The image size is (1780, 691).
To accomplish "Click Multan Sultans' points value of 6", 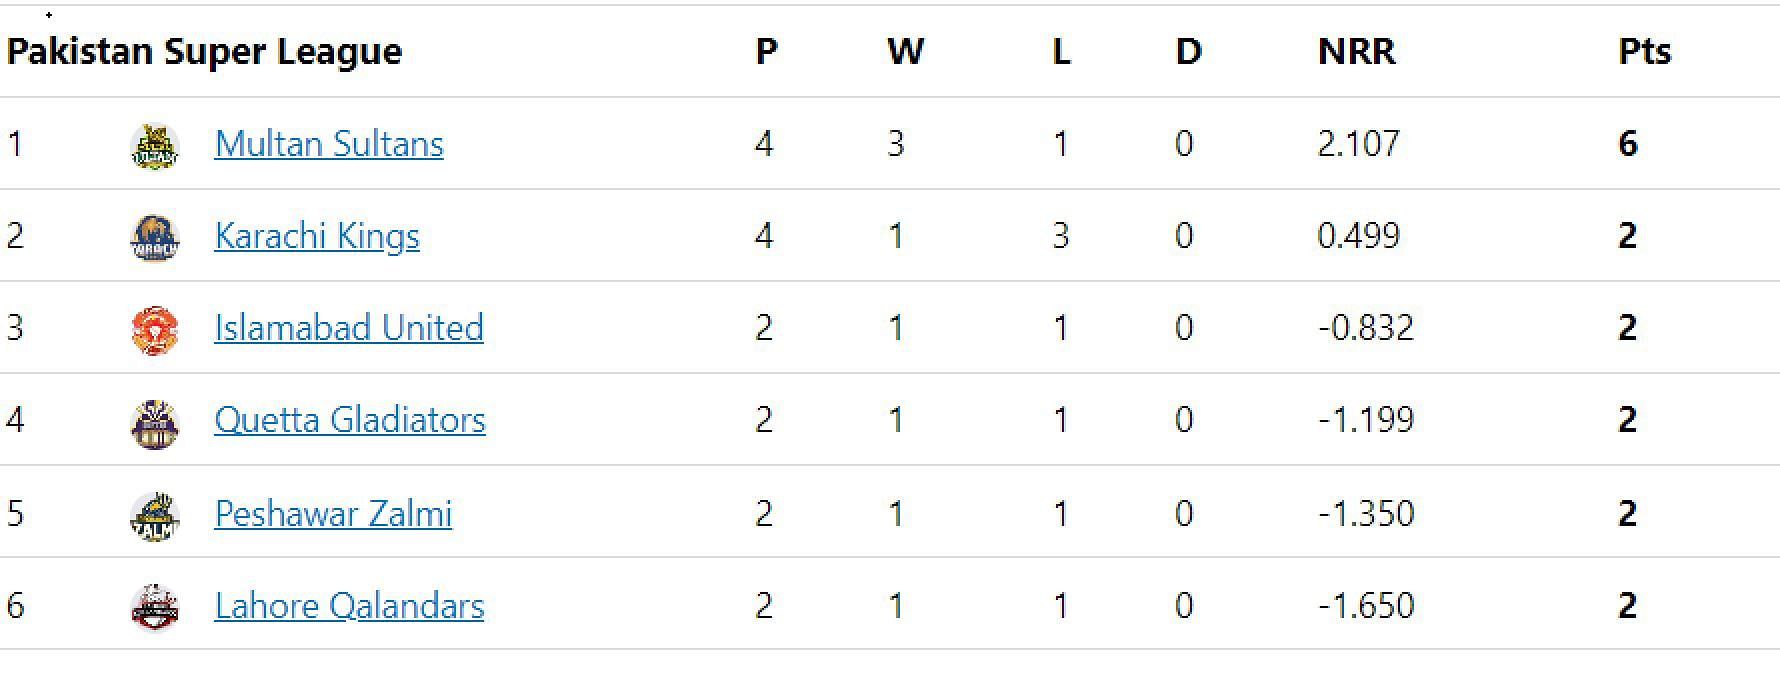I will tap(1628, 144).
